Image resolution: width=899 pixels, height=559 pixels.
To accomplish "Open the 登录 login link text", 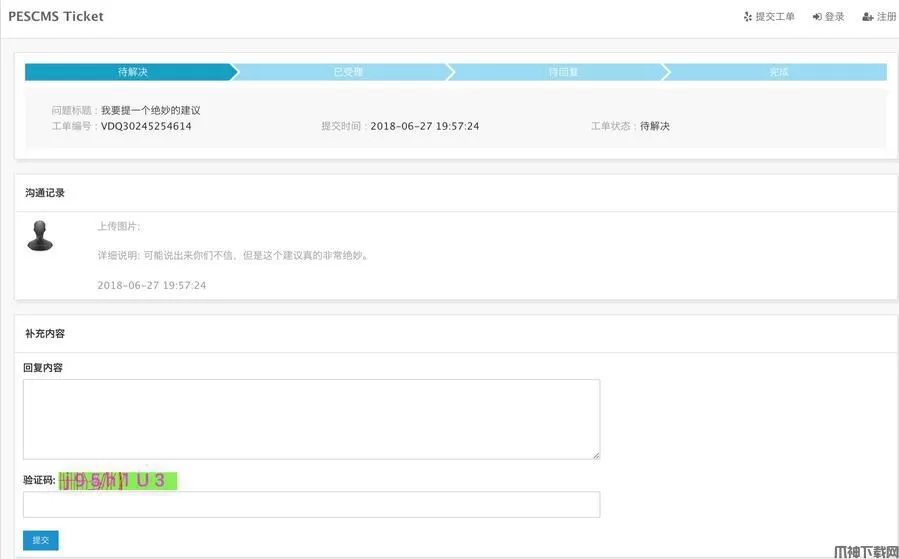I will pos(834,17).
